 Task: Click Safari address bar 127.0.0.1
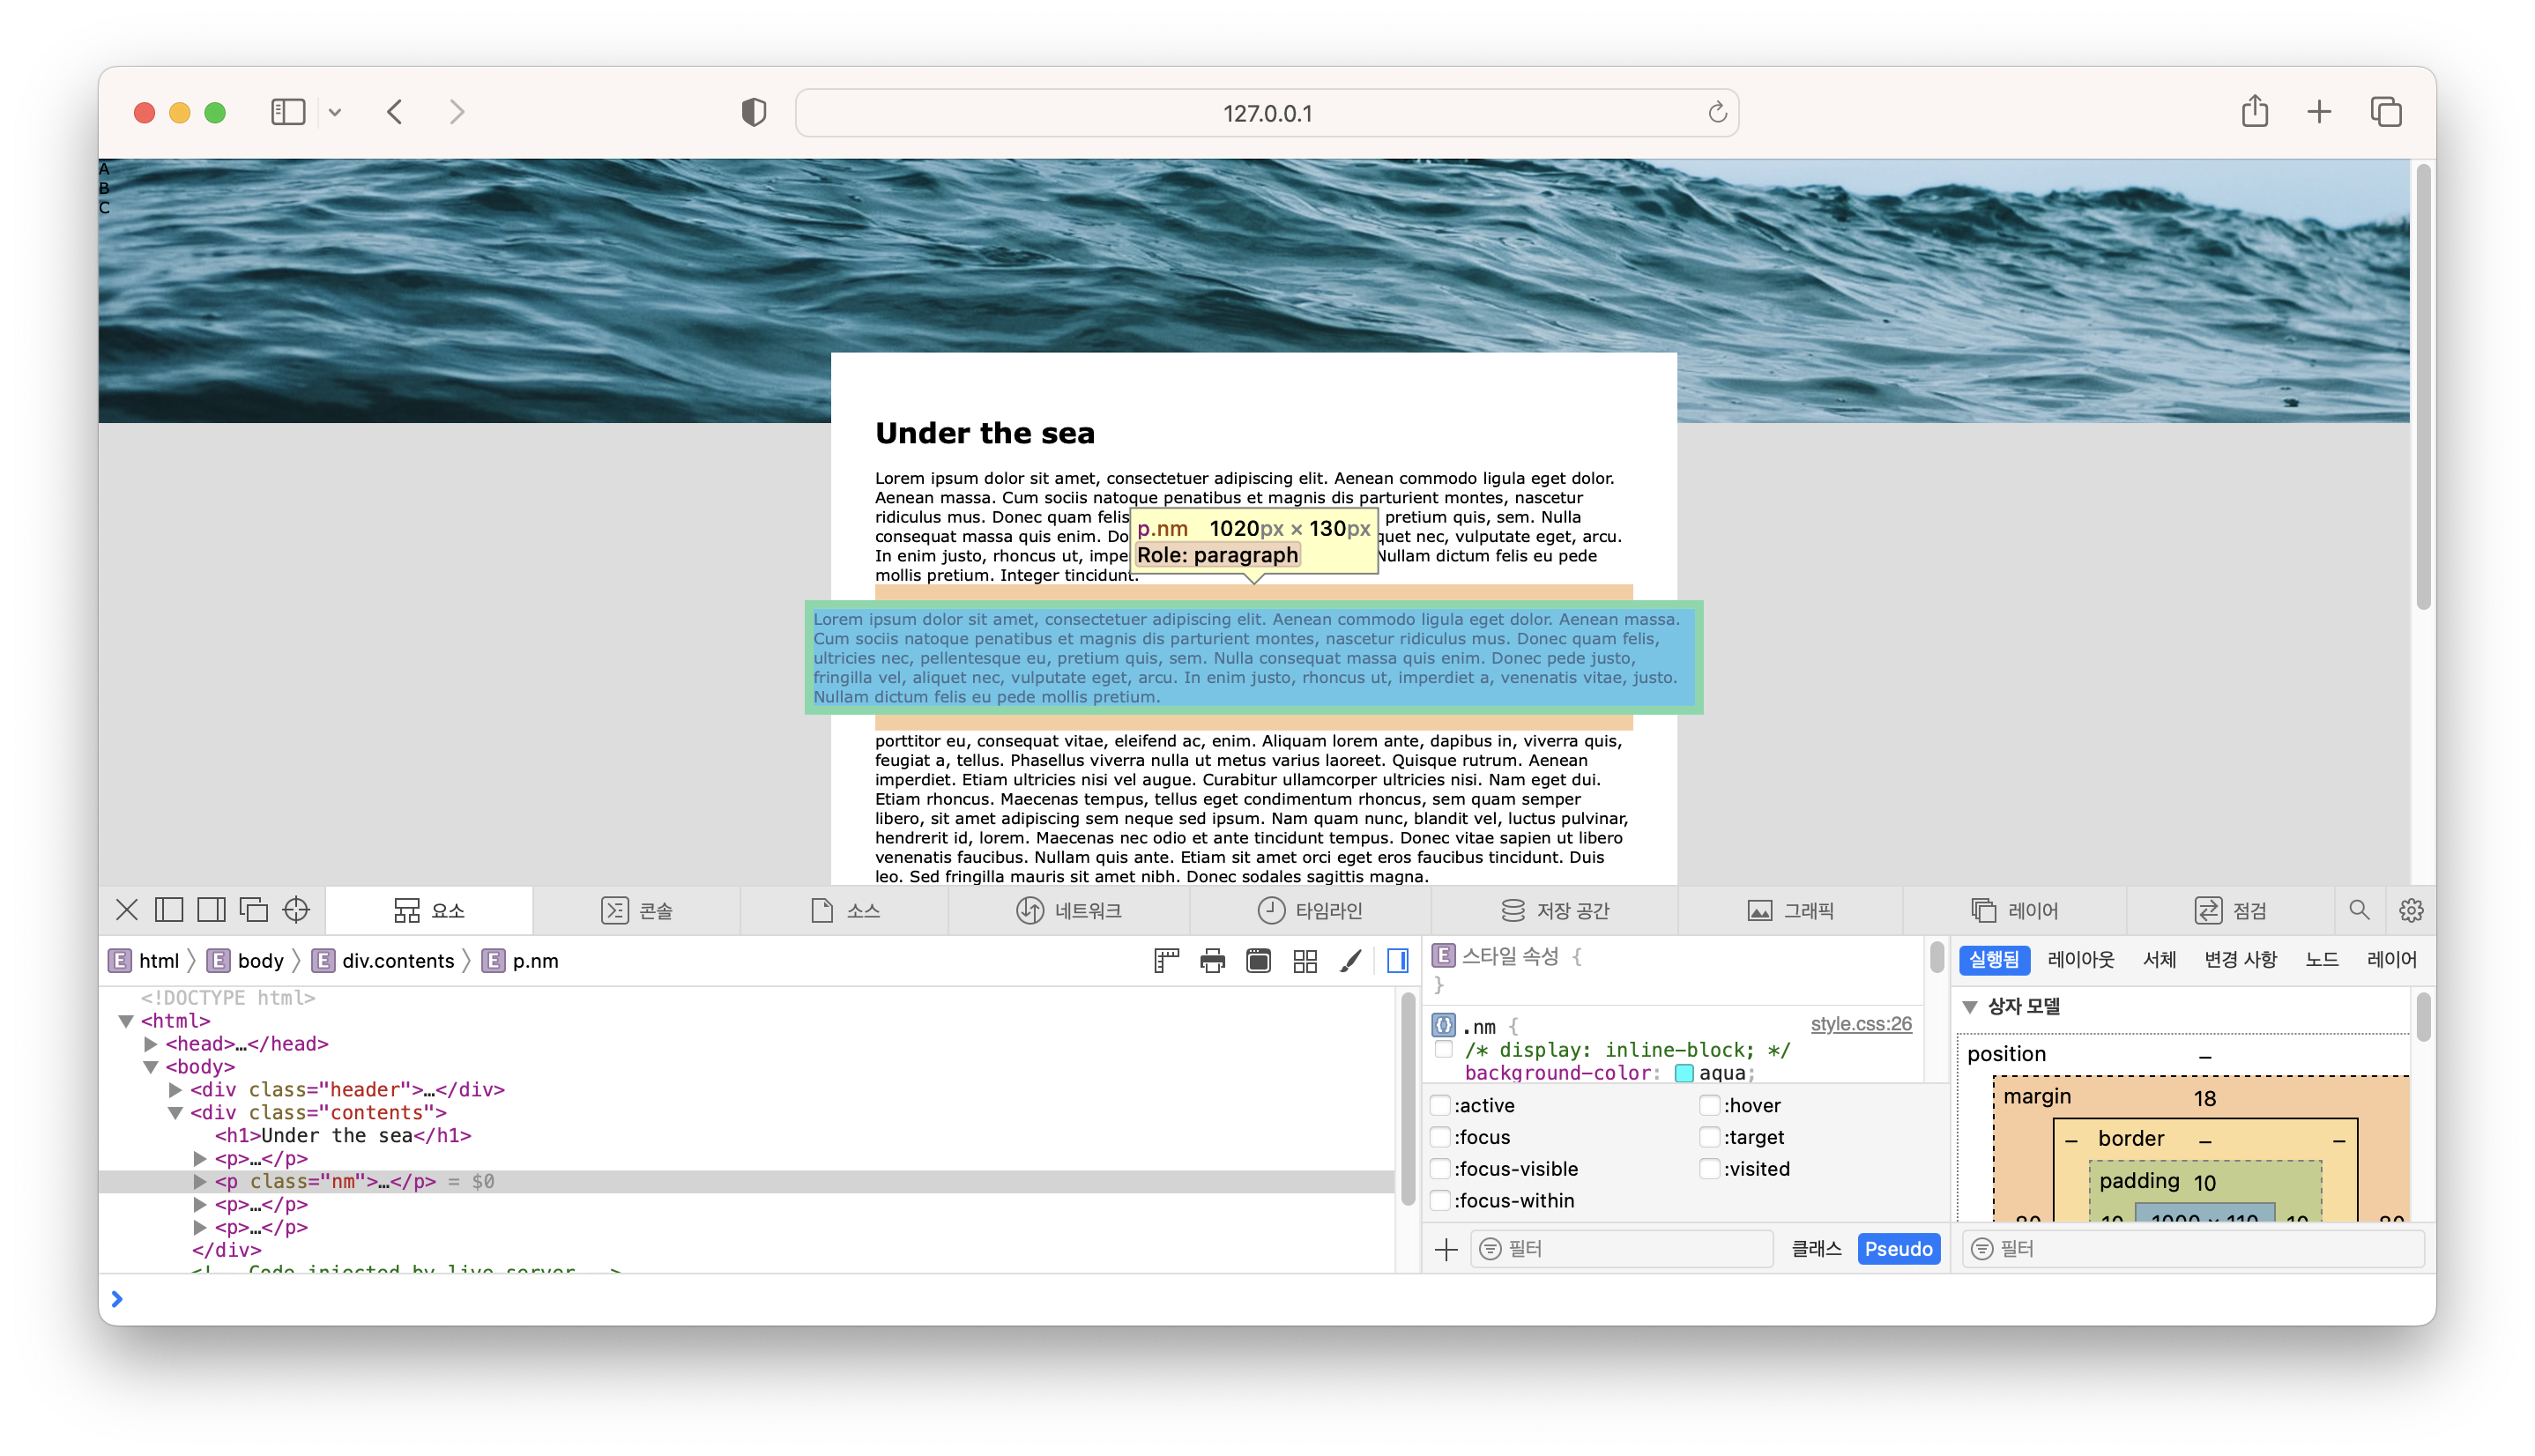pyautogui.click(x=1267, y=112)
